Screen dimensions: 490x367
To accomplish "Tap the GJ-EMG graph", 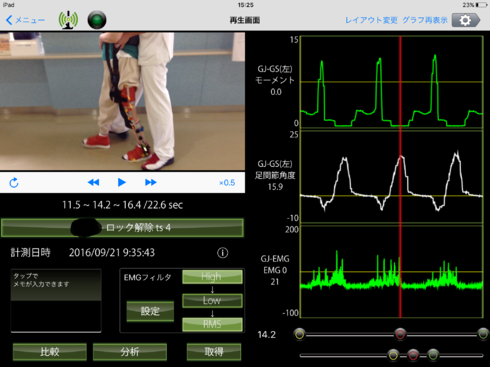I will click(392, 271).
